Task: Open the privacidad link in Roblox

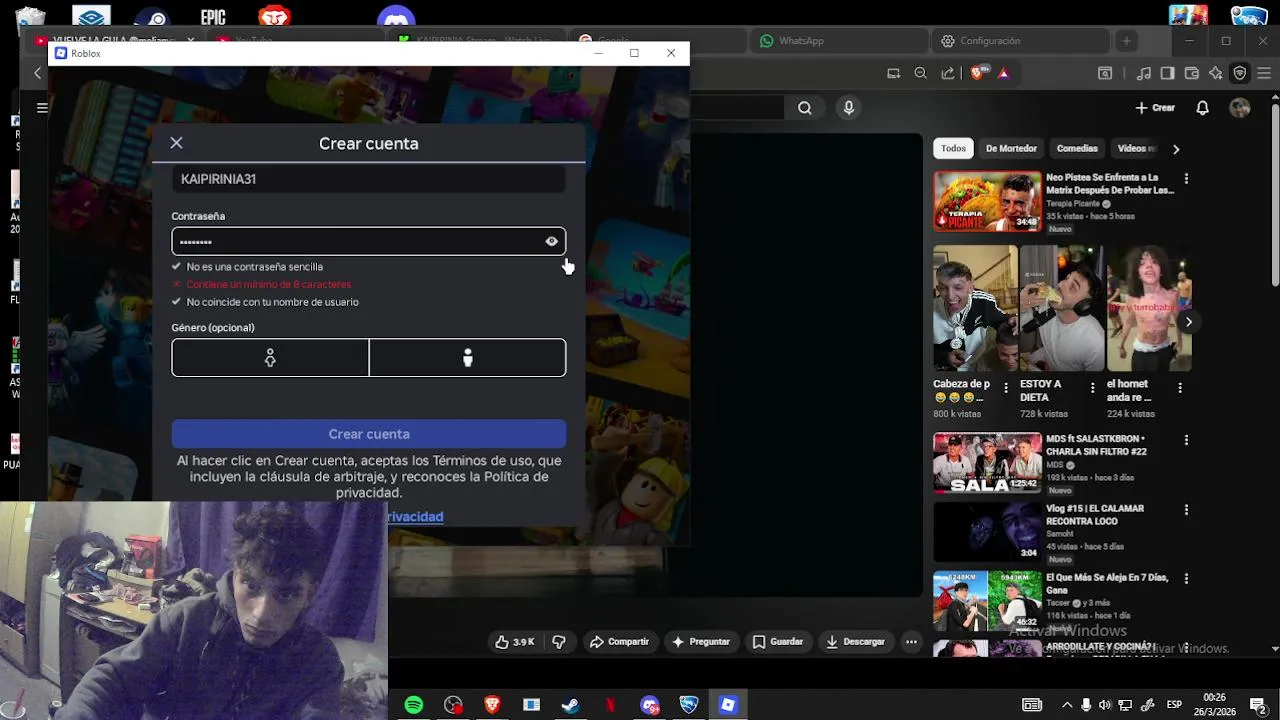Action: [x=415, y=516]
